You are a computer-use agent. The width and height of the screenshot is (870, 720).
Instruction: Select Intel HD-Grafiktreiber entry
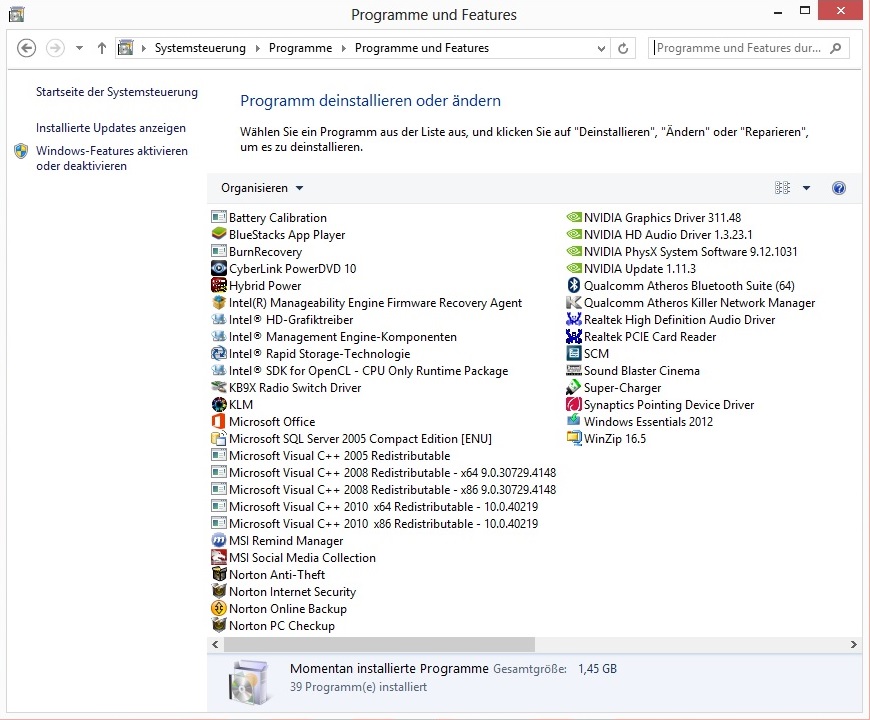[282, 320]
